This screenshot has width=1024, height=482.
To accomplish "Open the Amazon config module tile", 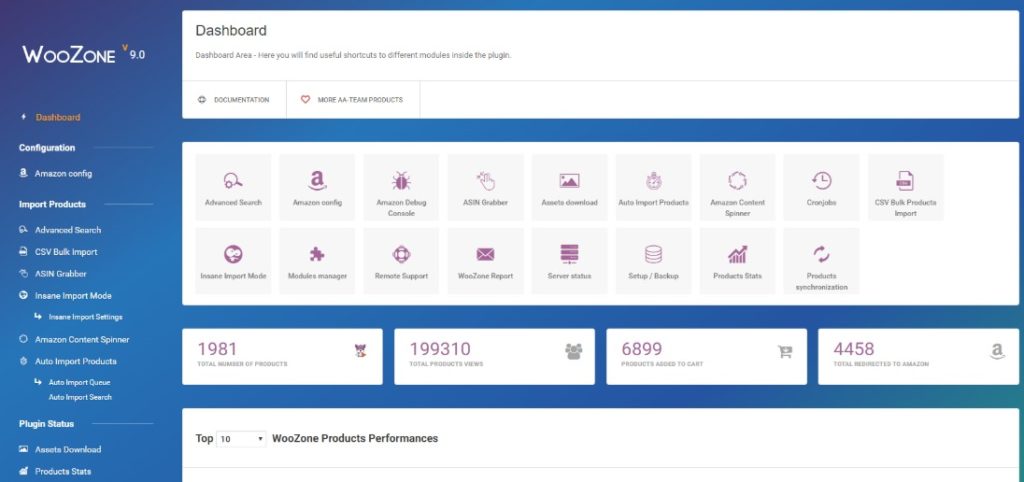I will point(317,187).
